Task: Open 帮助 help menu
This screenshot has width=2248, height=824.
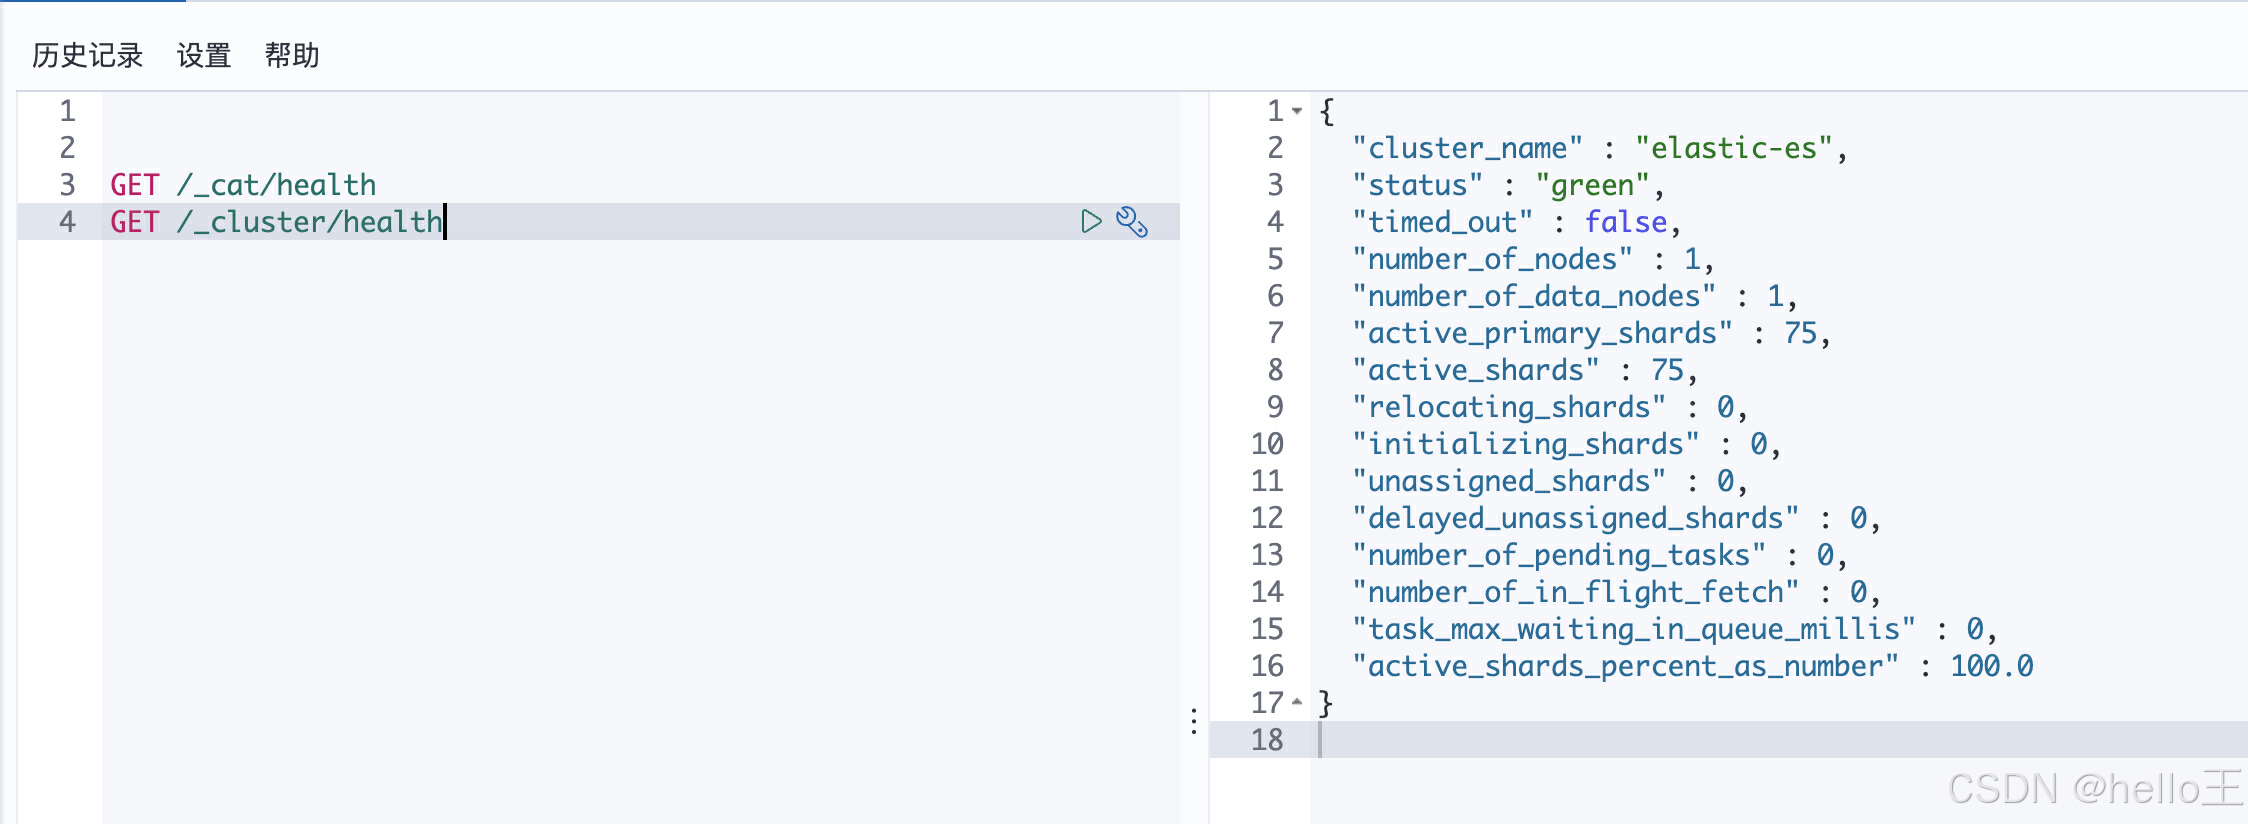Action: 292,55
